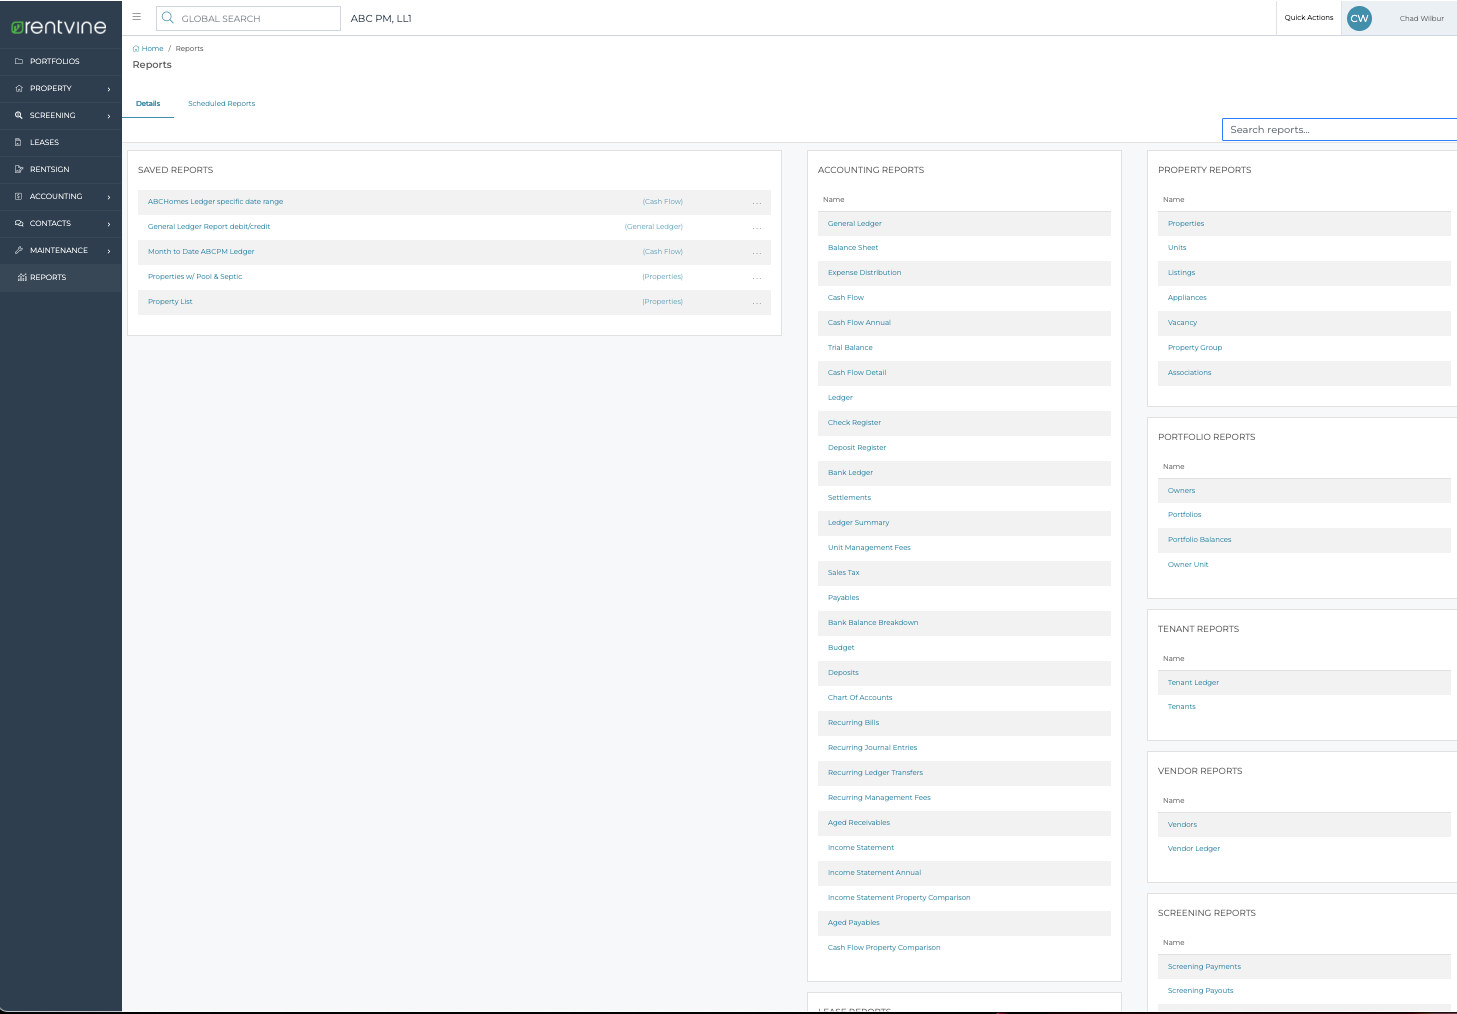Open the Quick Actions menu
Viewport: 1457px width, 1014px height.
[x=1309, y=18]
